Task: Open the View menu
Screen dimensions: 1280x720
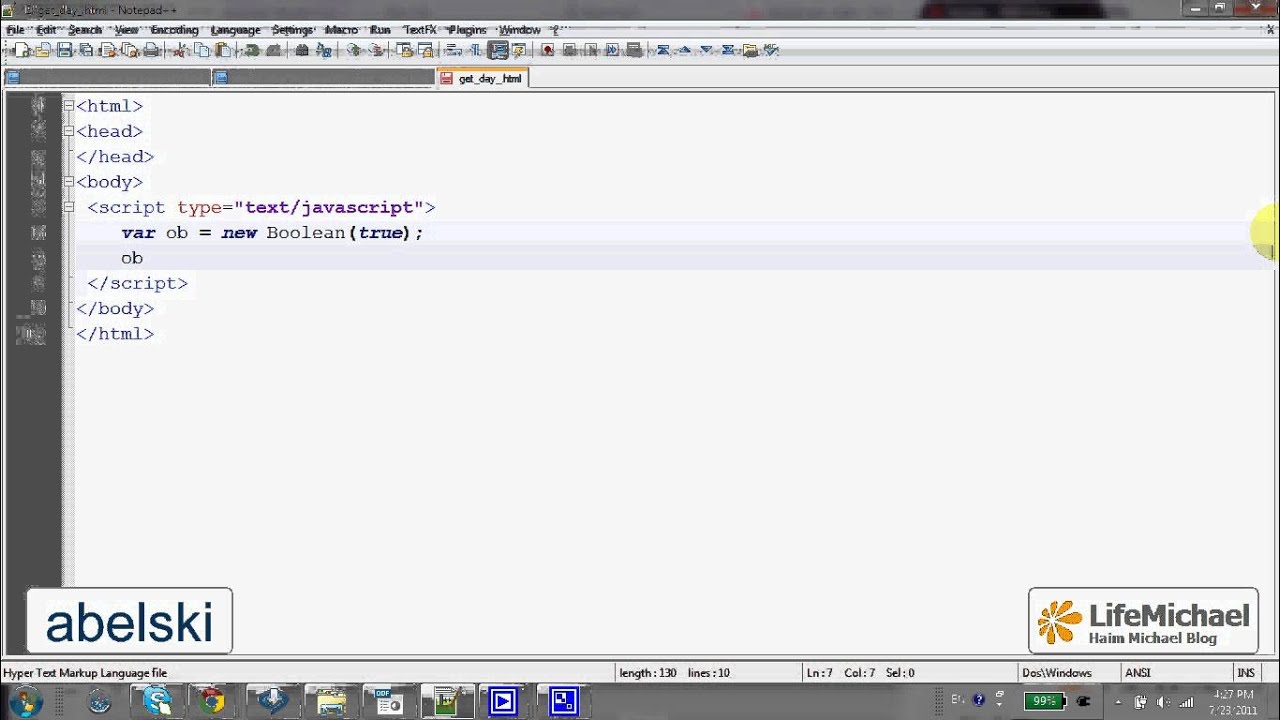Action: 126,30
